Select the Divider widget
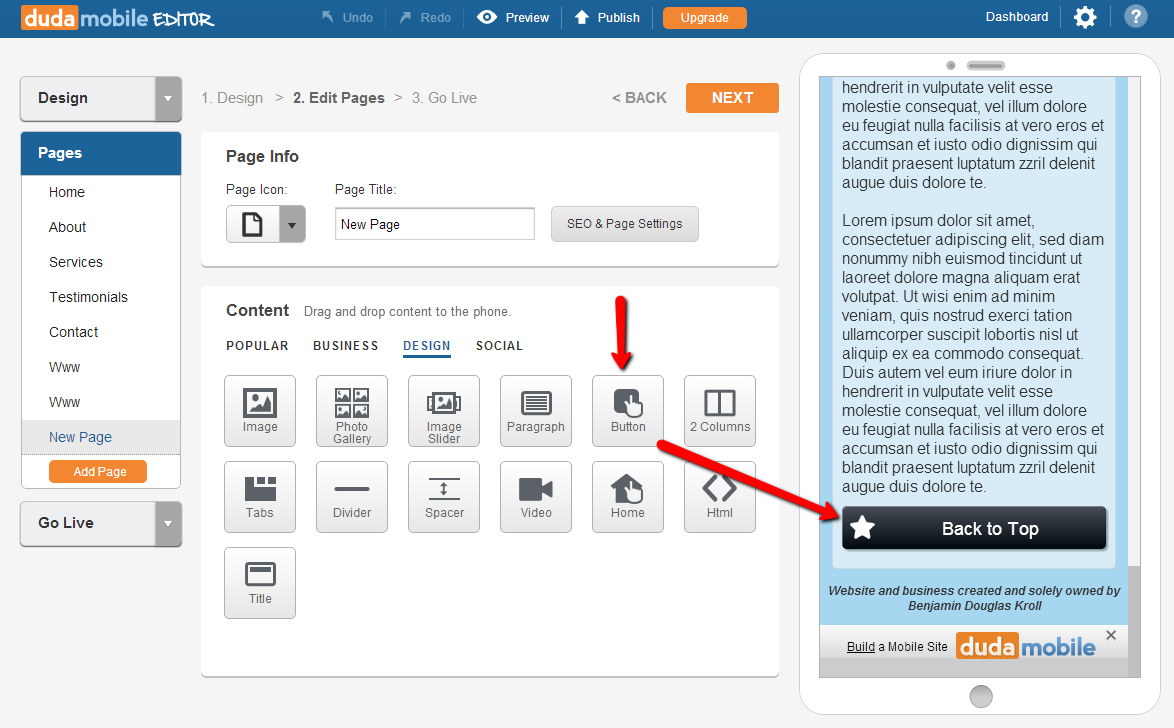 [352, 497]
